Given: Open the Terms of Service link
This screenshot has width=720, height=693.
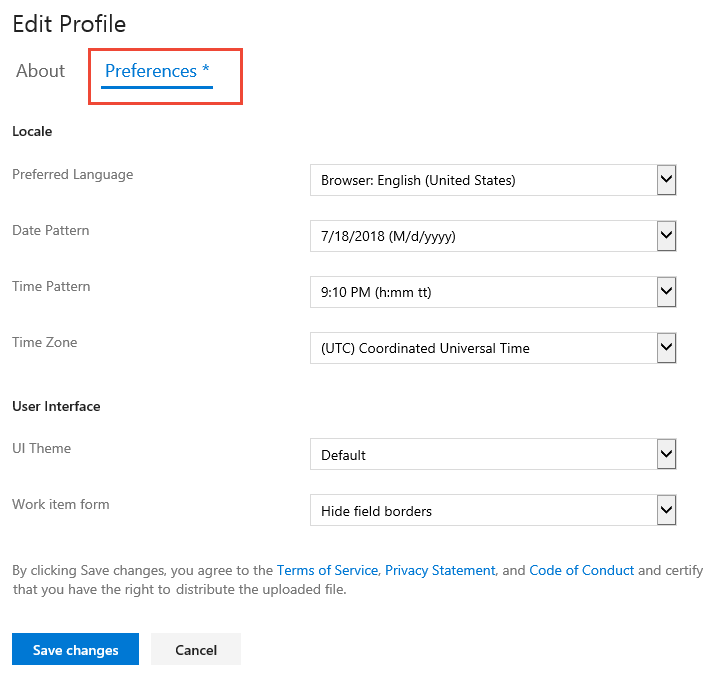Looking at the screenshot, I should (x=327, y=570).
